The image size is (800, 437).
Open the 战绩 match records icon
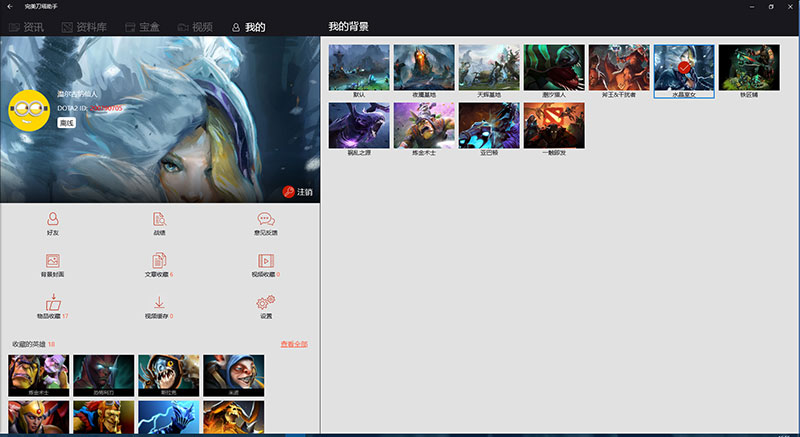pos(159,219)
